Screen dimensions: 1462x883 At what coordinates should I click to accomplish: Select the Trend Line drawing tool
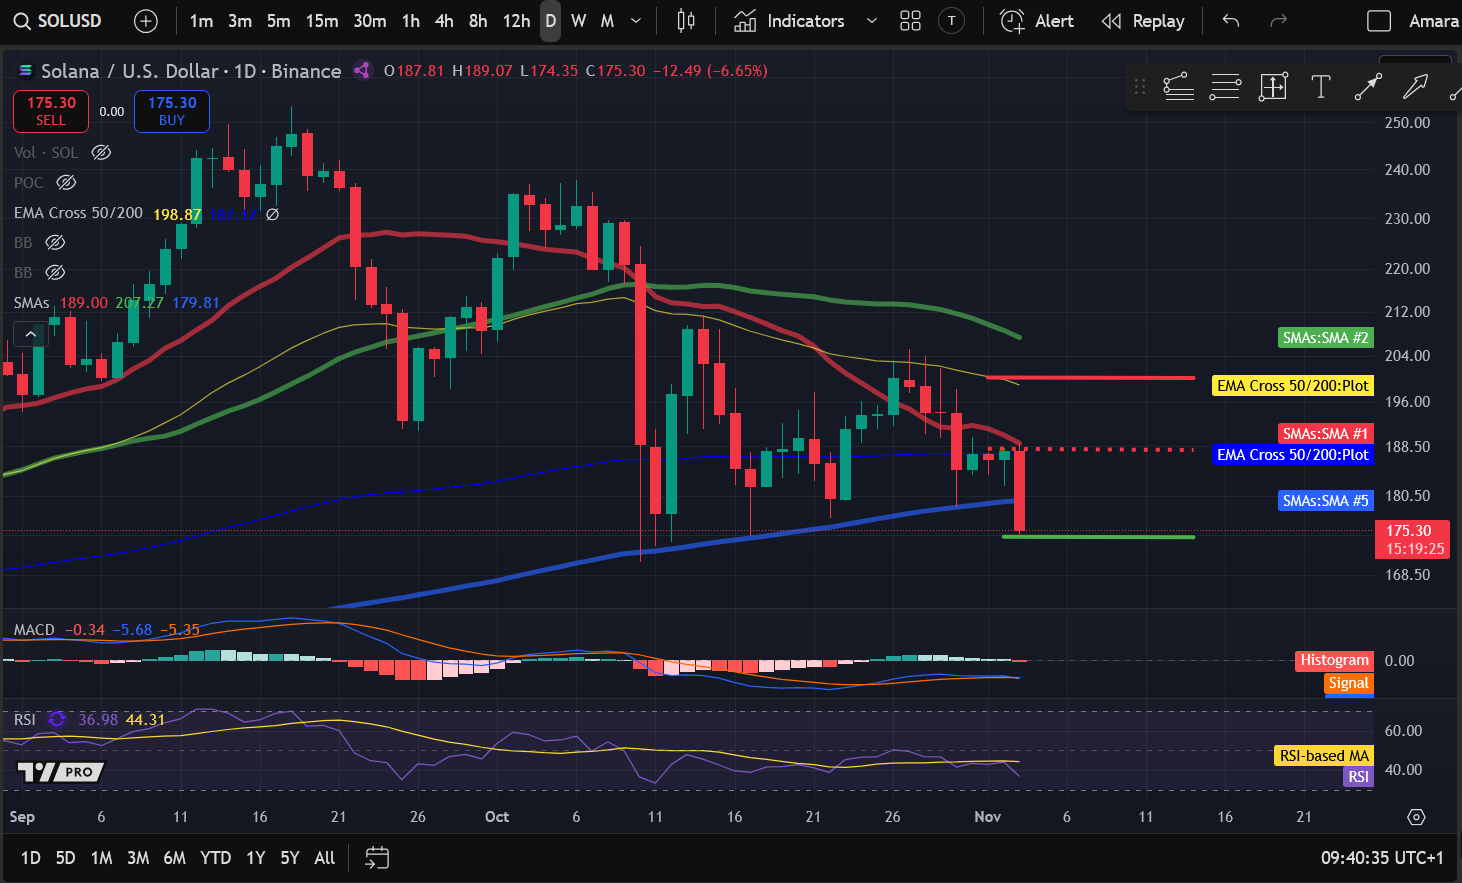point(1368,87)
